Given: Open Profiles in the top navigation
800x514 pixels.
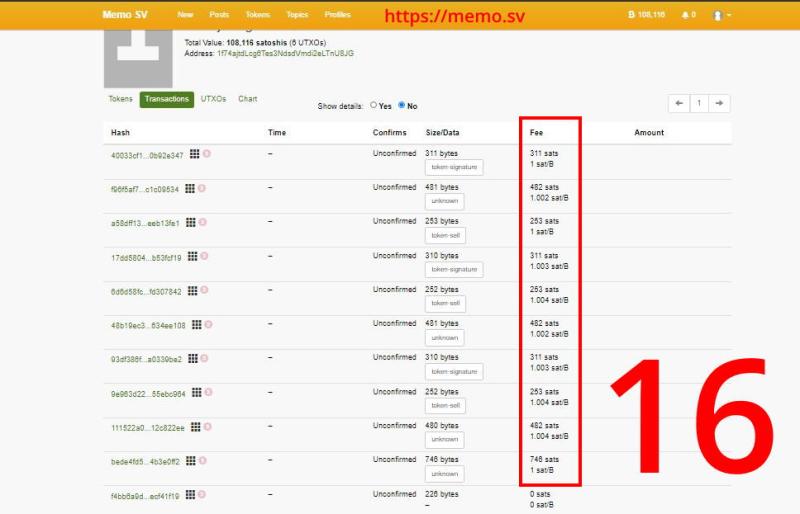Looking at the screenshot, I should point(337,14).
